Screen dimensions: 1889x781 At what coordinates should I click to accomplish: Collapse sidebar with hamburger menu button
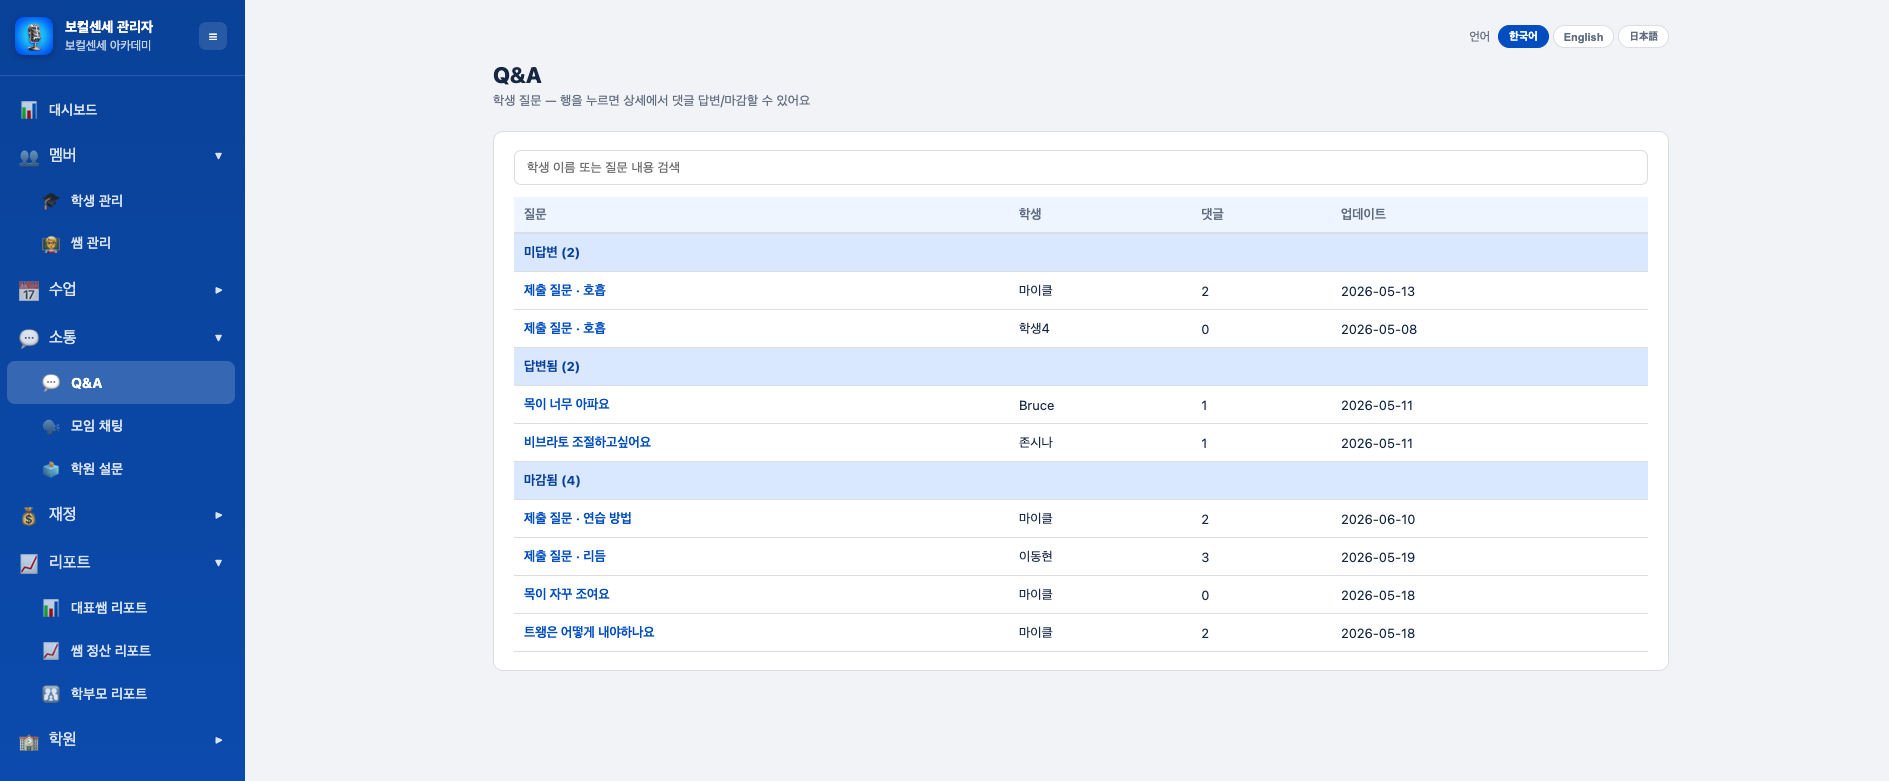pos(213,36)
